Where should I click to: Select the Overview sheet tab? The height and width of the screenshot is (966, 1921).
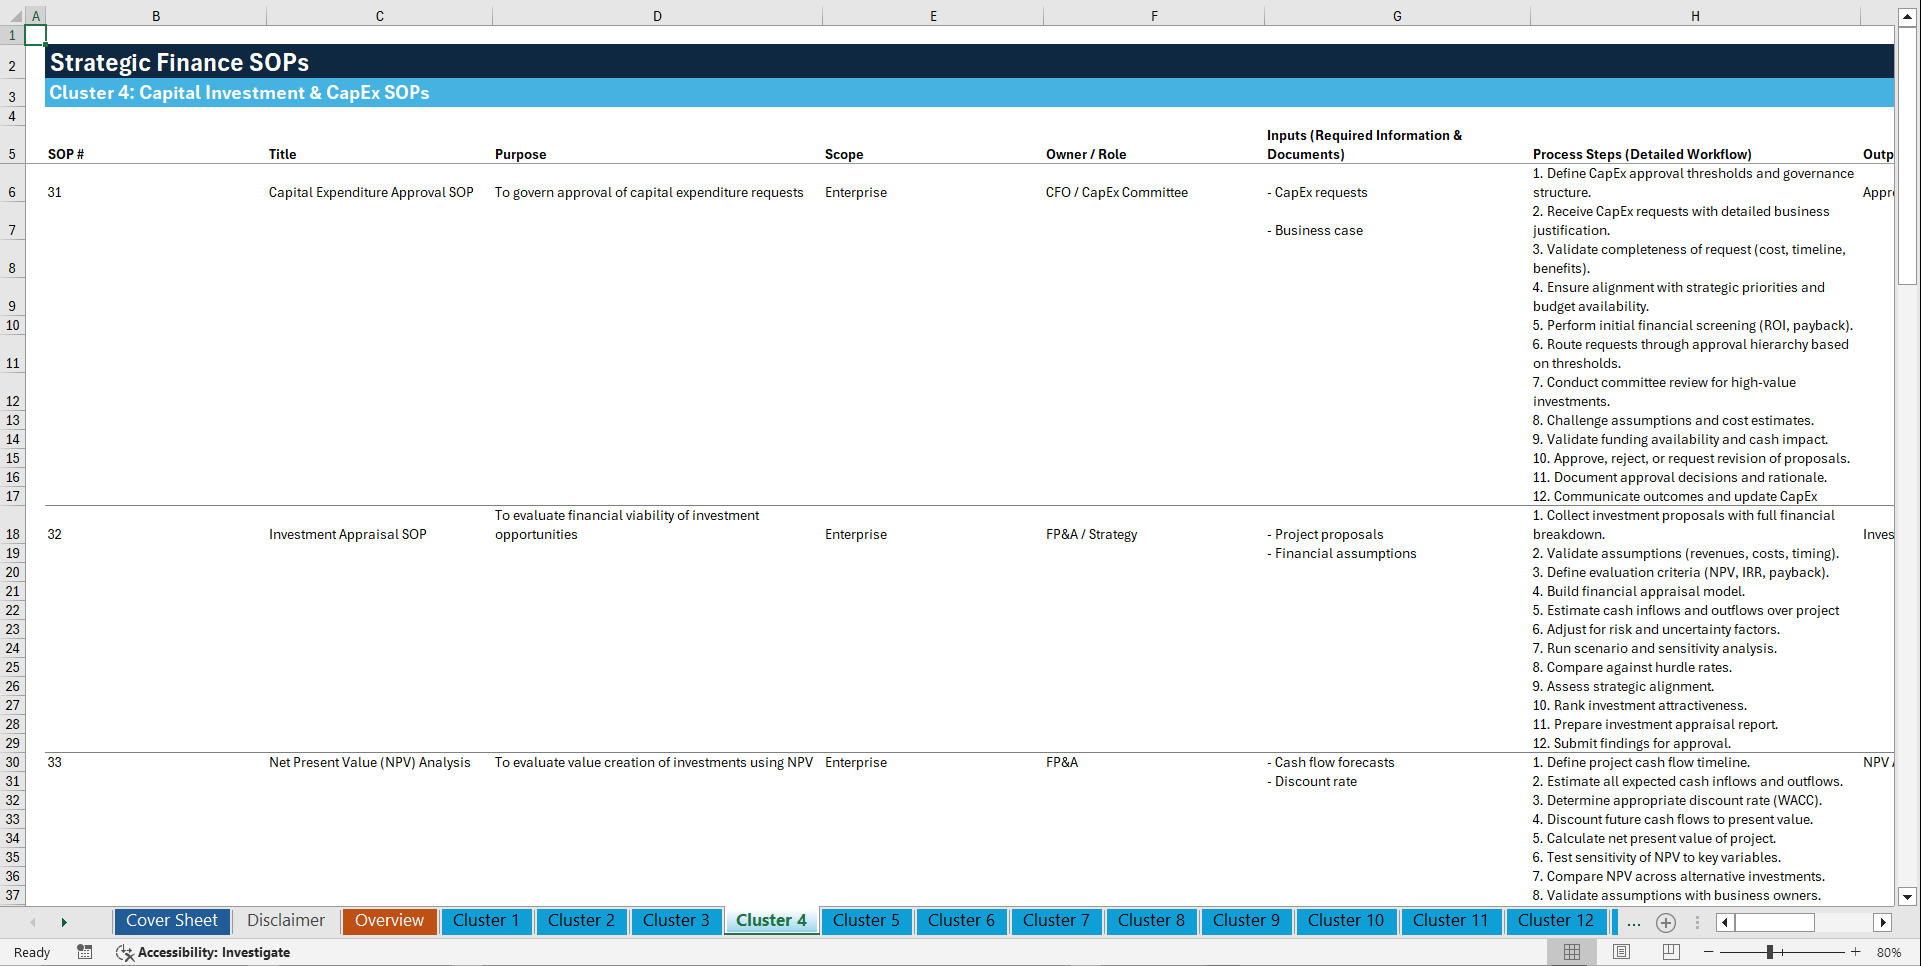[389, 920]
